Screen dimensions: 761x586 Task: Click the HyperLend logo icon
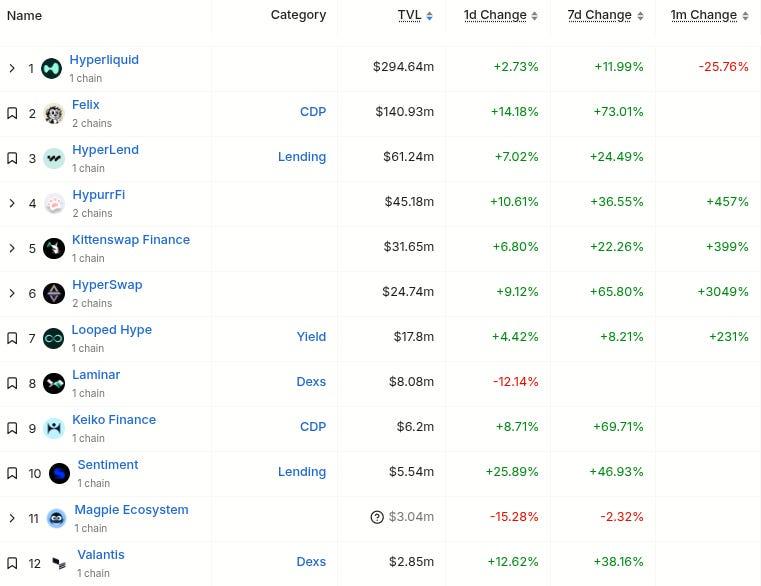54,158
